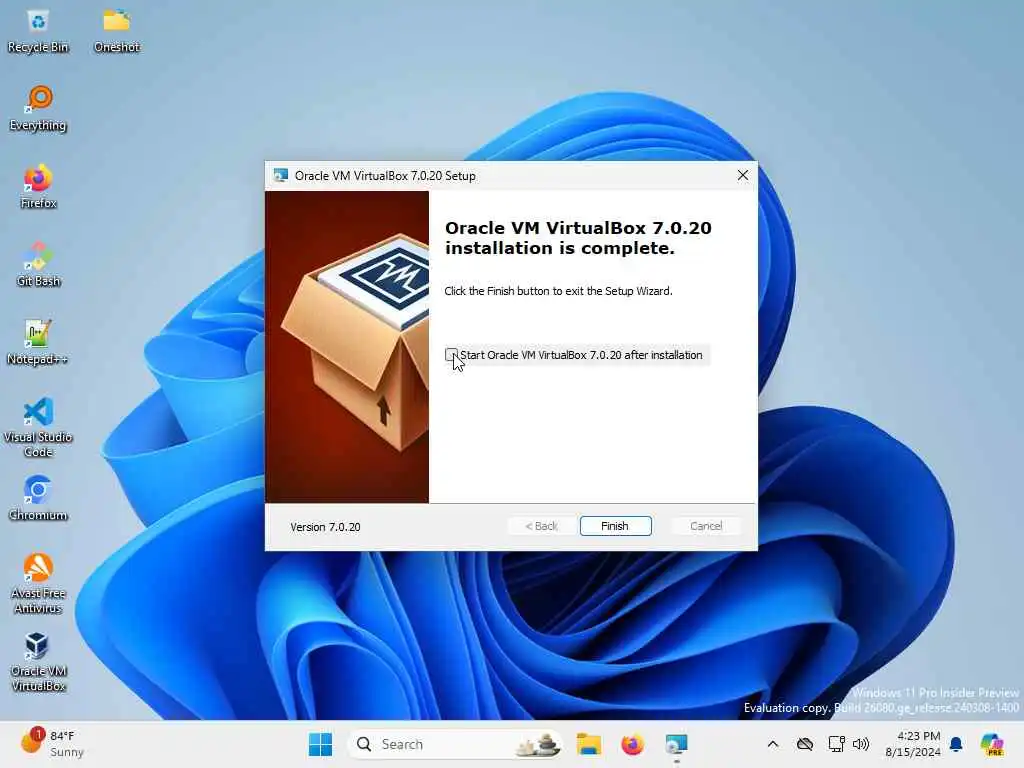Click 'Click the Finish button to exit' text

point(558,291)
